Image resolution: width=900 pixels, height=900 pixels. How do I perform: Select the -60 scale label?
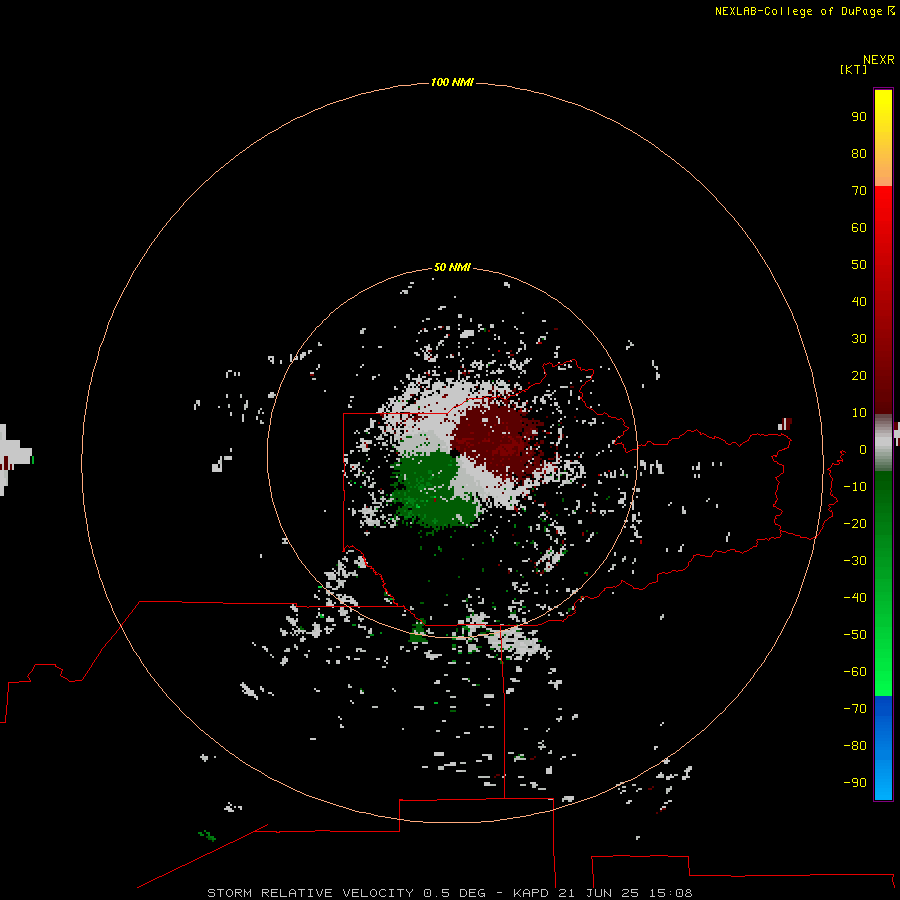855,672
